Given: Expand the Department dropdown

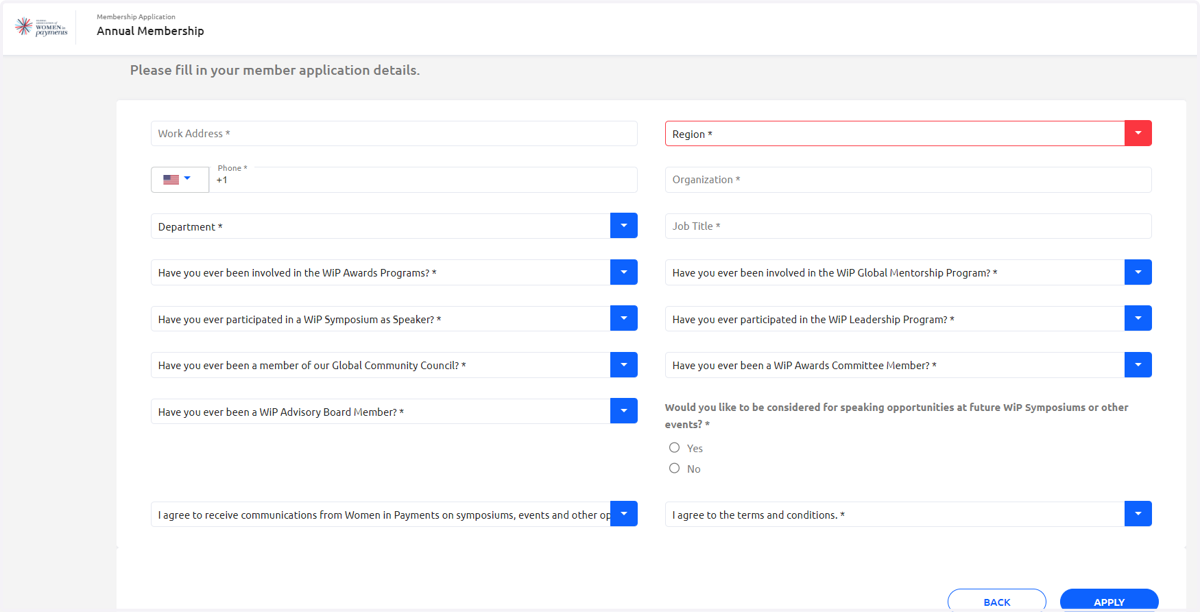Looking at the screenshot, I should [x=624, y=226].
